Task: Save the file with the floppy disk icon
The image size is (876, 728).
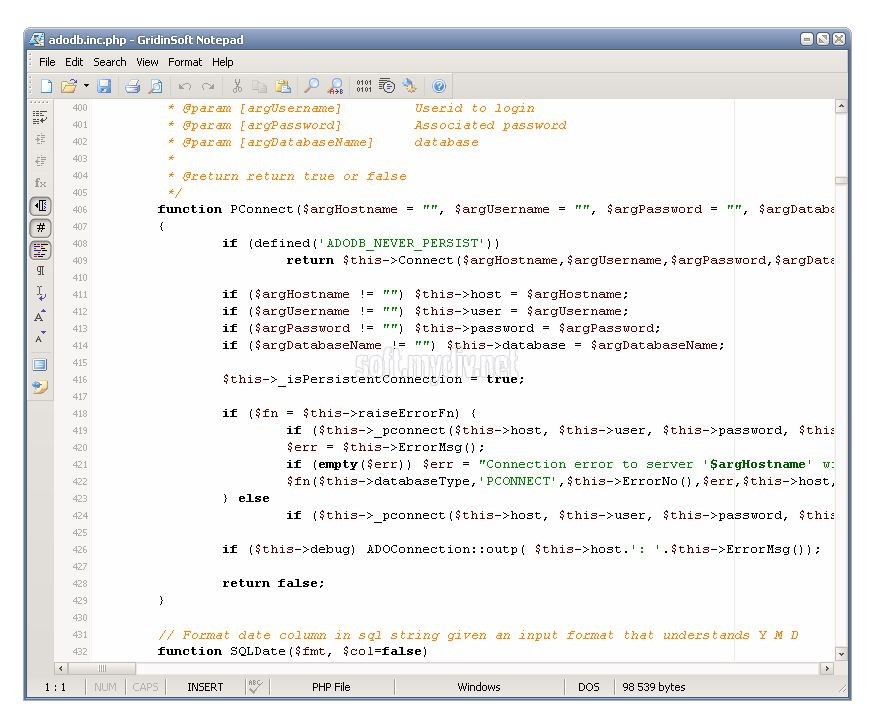Action: pos(104,86)
